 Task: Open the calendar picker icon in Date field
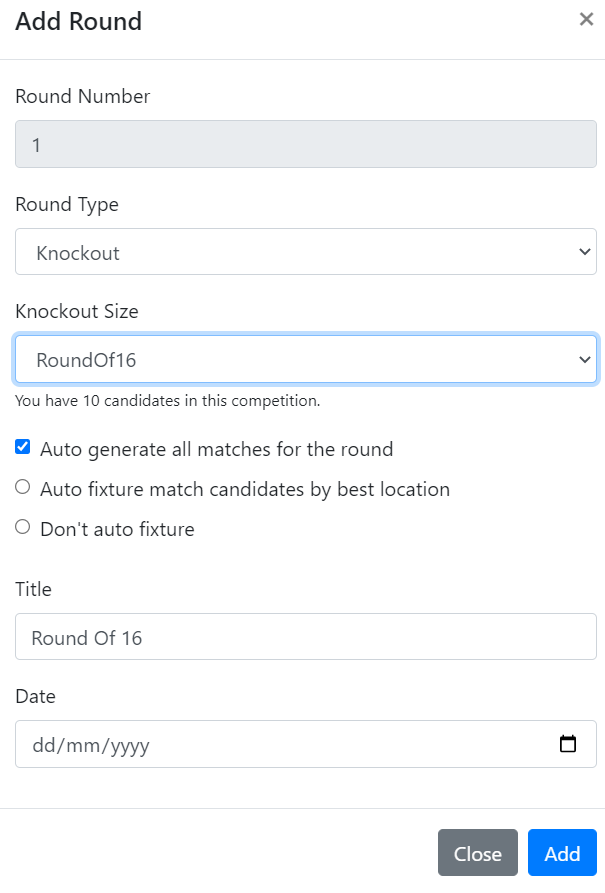tap(567, 744)
